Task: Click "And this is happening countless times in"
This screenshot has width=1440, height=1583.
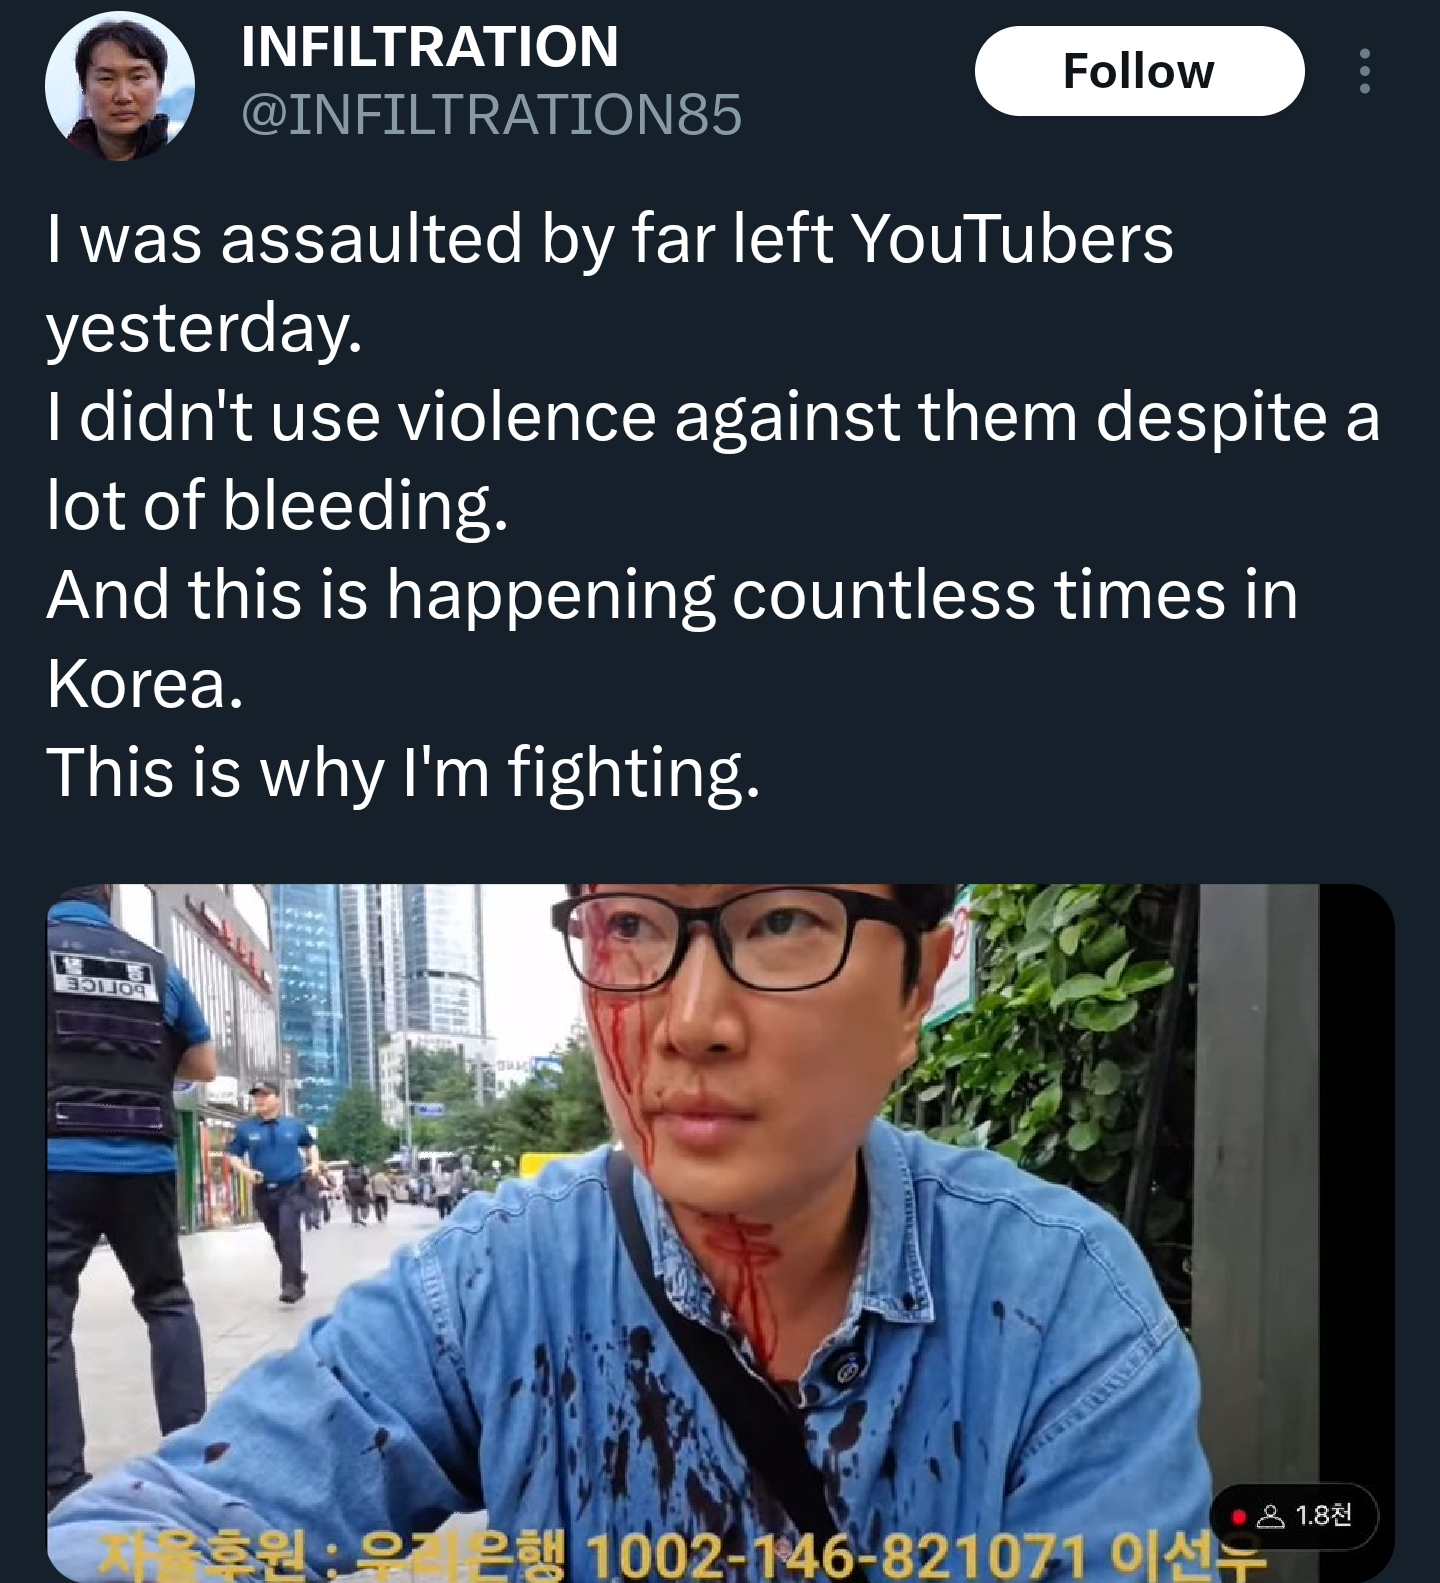Action: click(x=672, y=594)
